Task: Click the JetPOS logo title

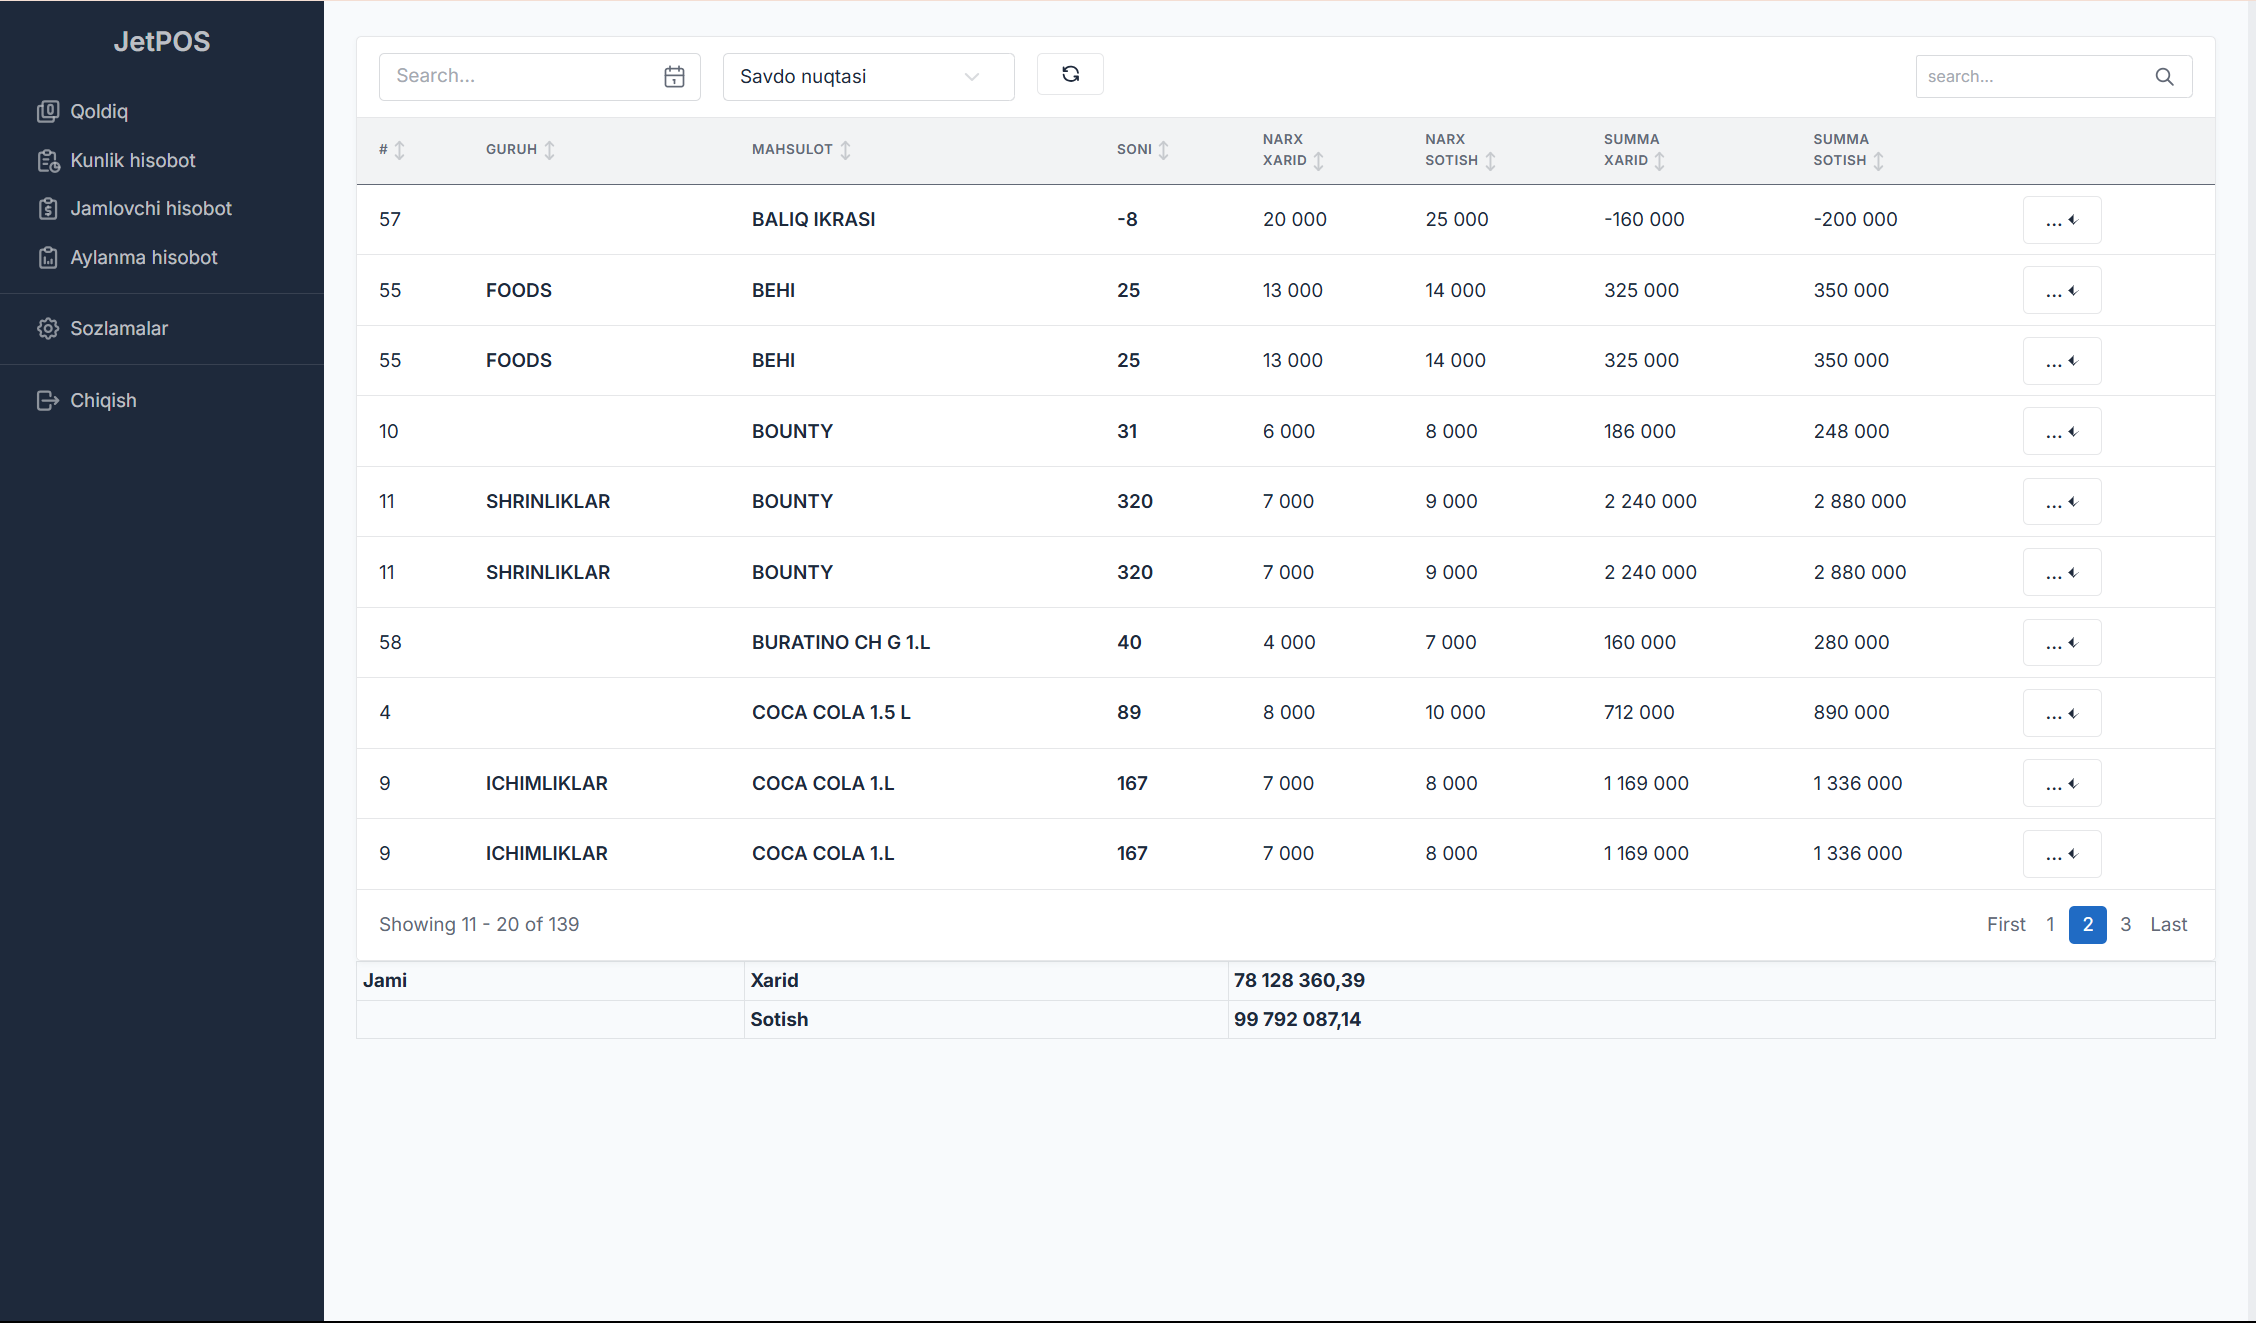Action: pos(162,41)
